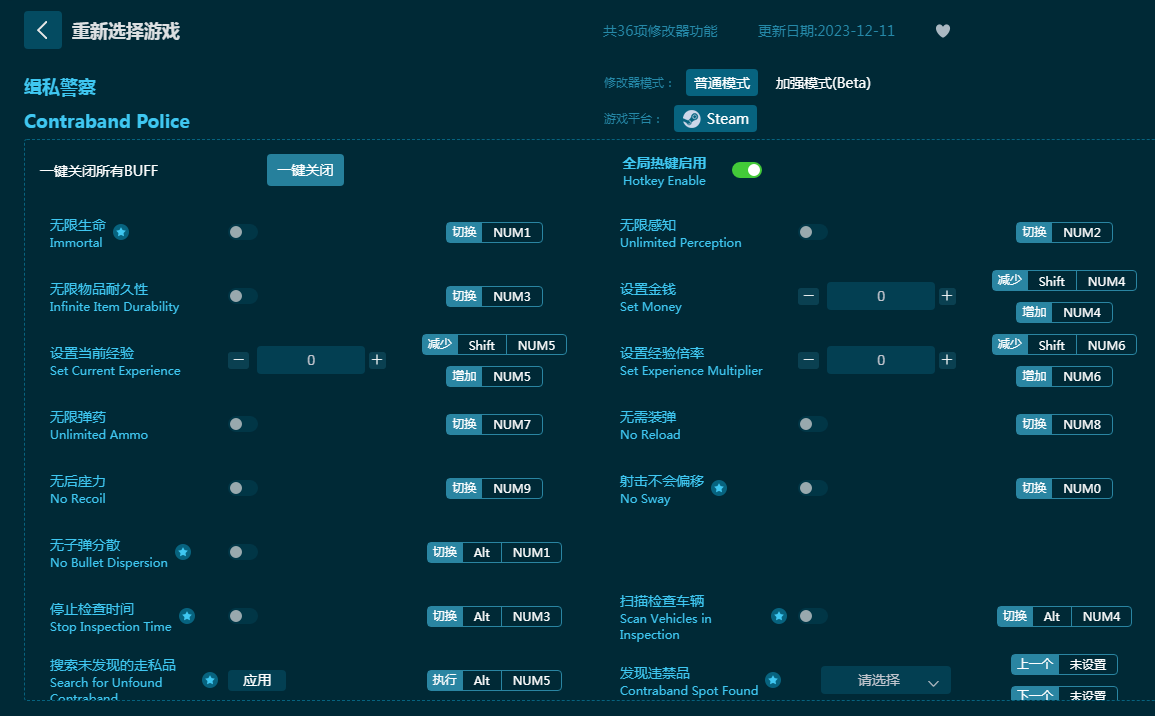Click the heart favorite icon
The height and width of the screenshot is (716, 1155).
point(943,31)
